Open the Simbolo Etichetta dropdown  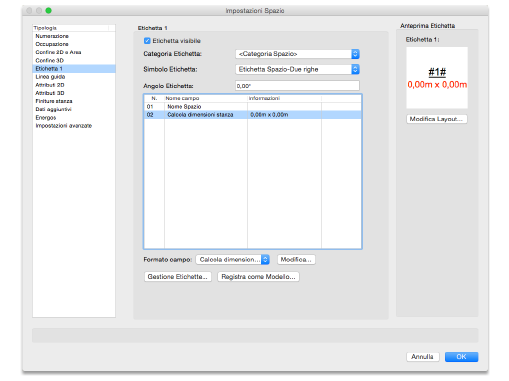tap(297, 69)
